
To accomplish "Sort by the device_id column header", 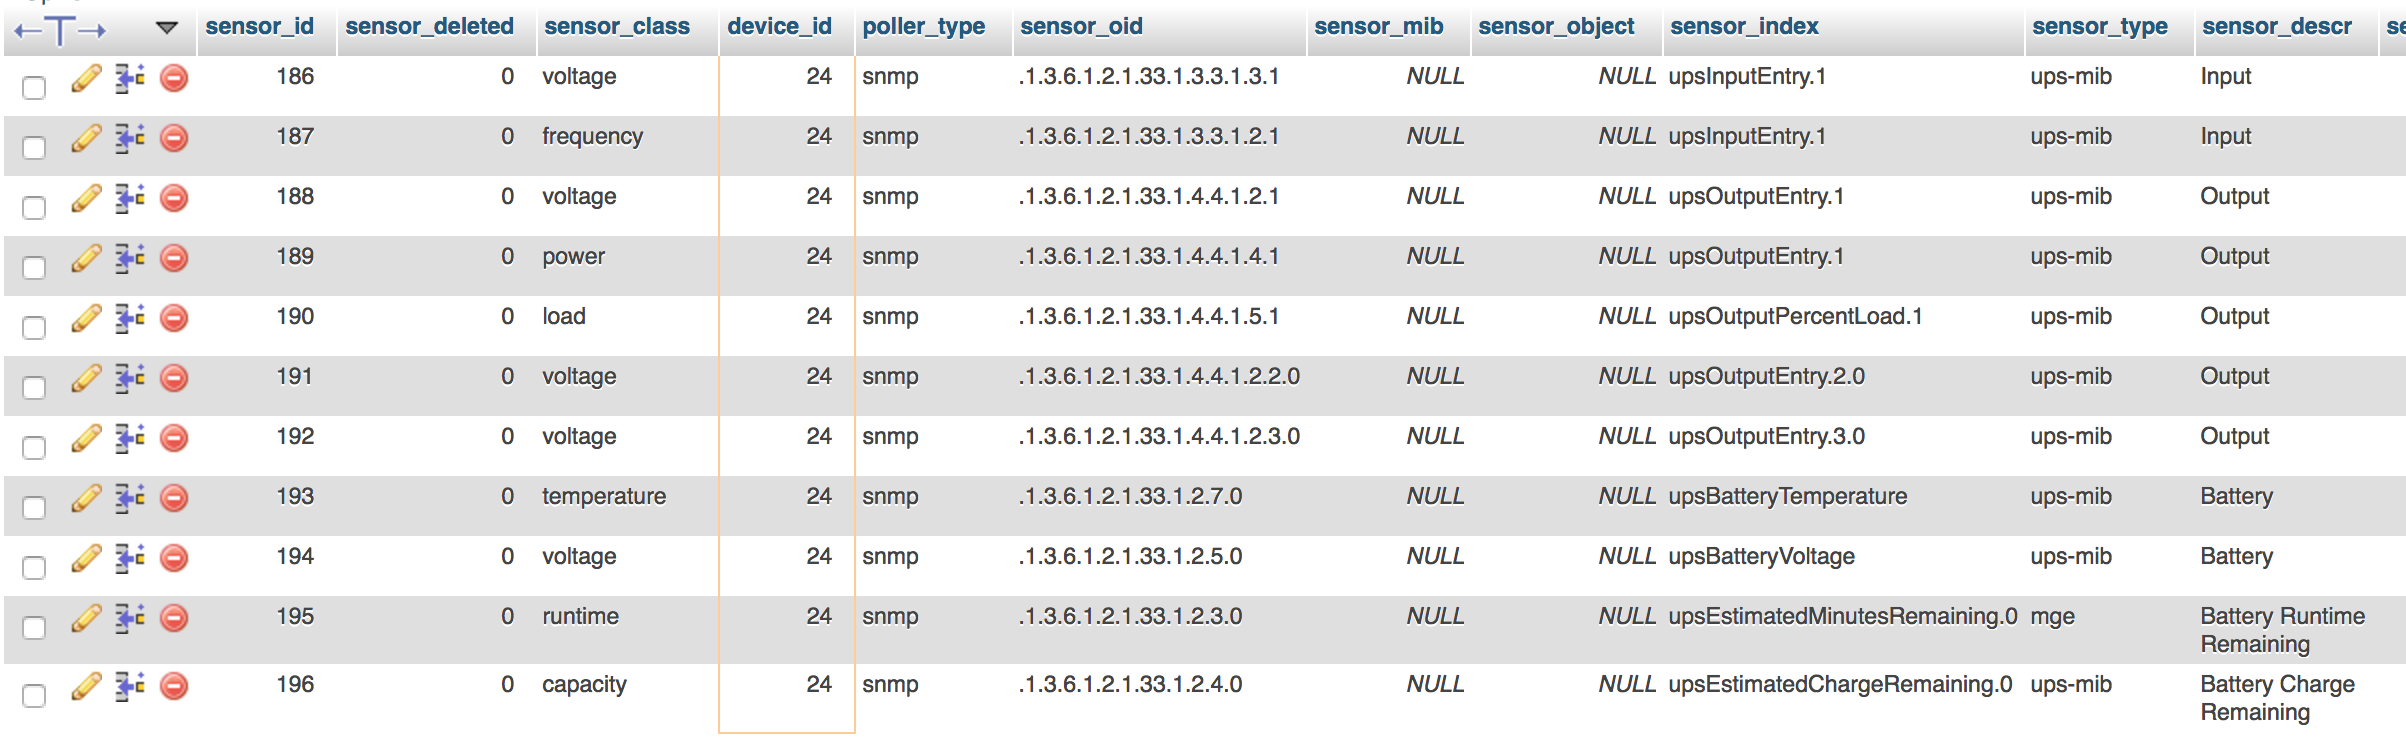I will [779, 27].
